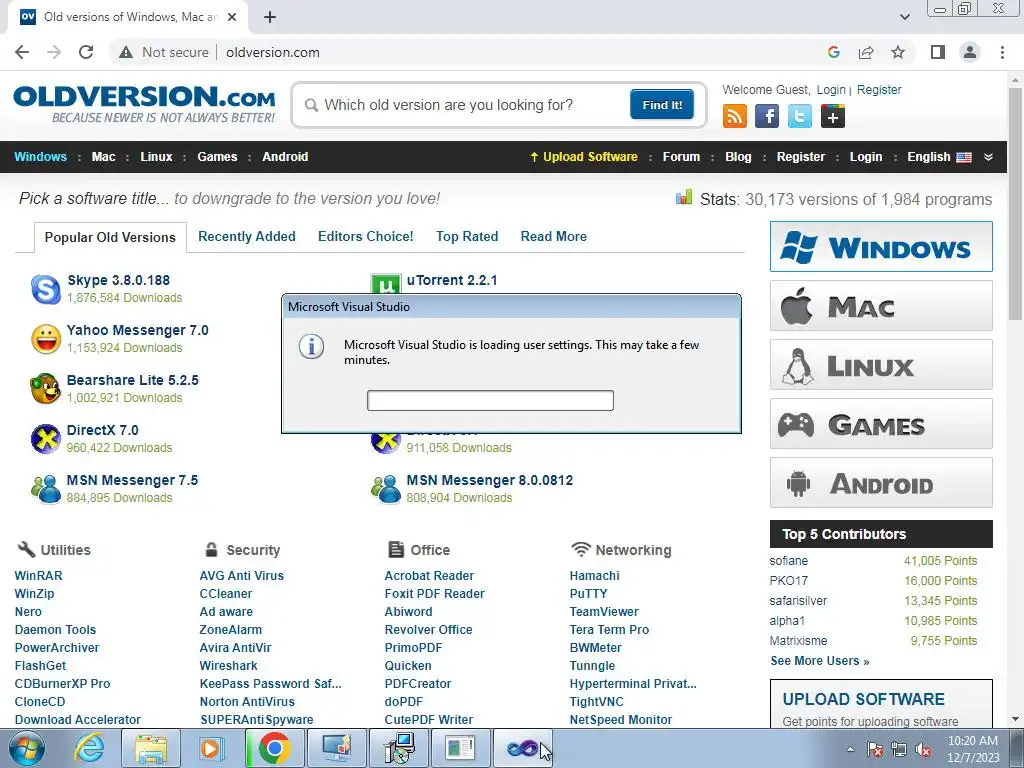This screenshot has width=1024, height=768.
Task: Launch Internet Explorer from the taskbar
Action: coord(88,748)
